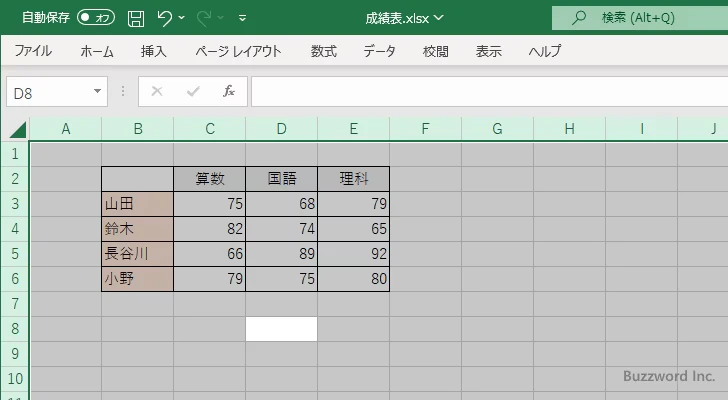The width and height of the screenshot is (728, 400).
Task: Switch to the 挿入 ribbon tab
Action: click(154, 51)
